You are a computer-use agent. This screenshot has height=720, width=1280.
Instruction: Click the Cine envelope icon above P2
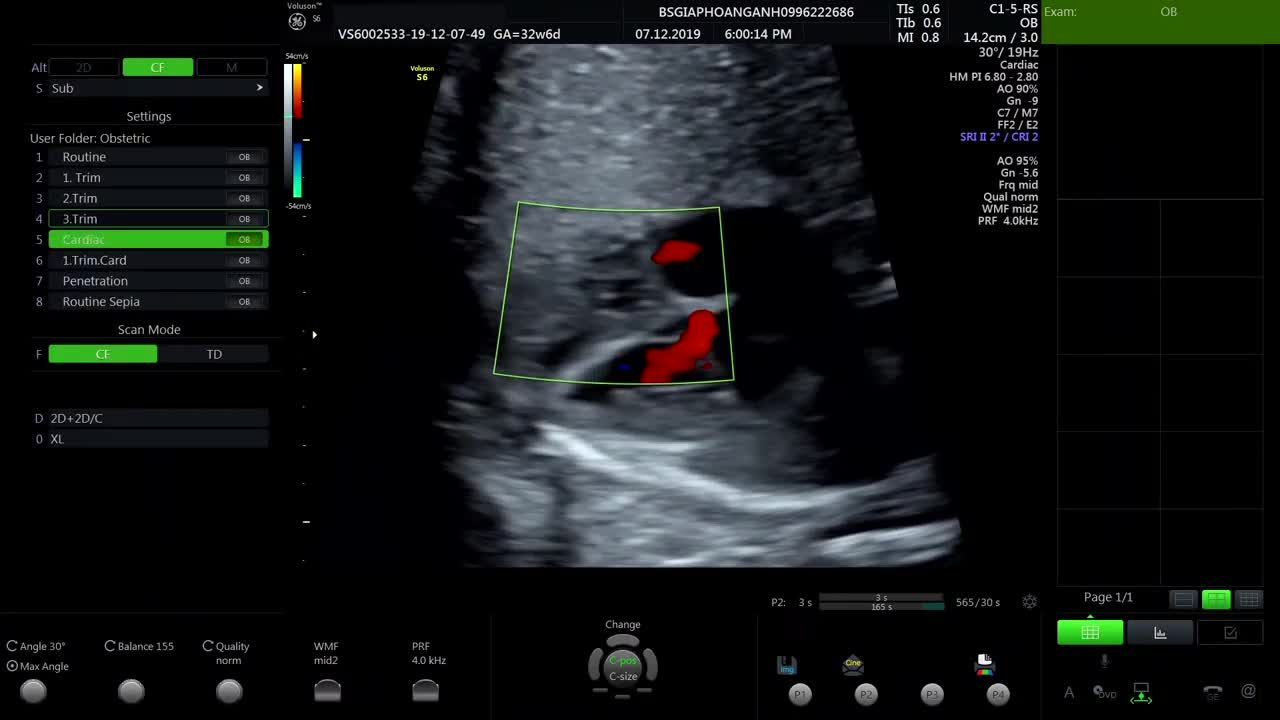(x=853, y=665)
